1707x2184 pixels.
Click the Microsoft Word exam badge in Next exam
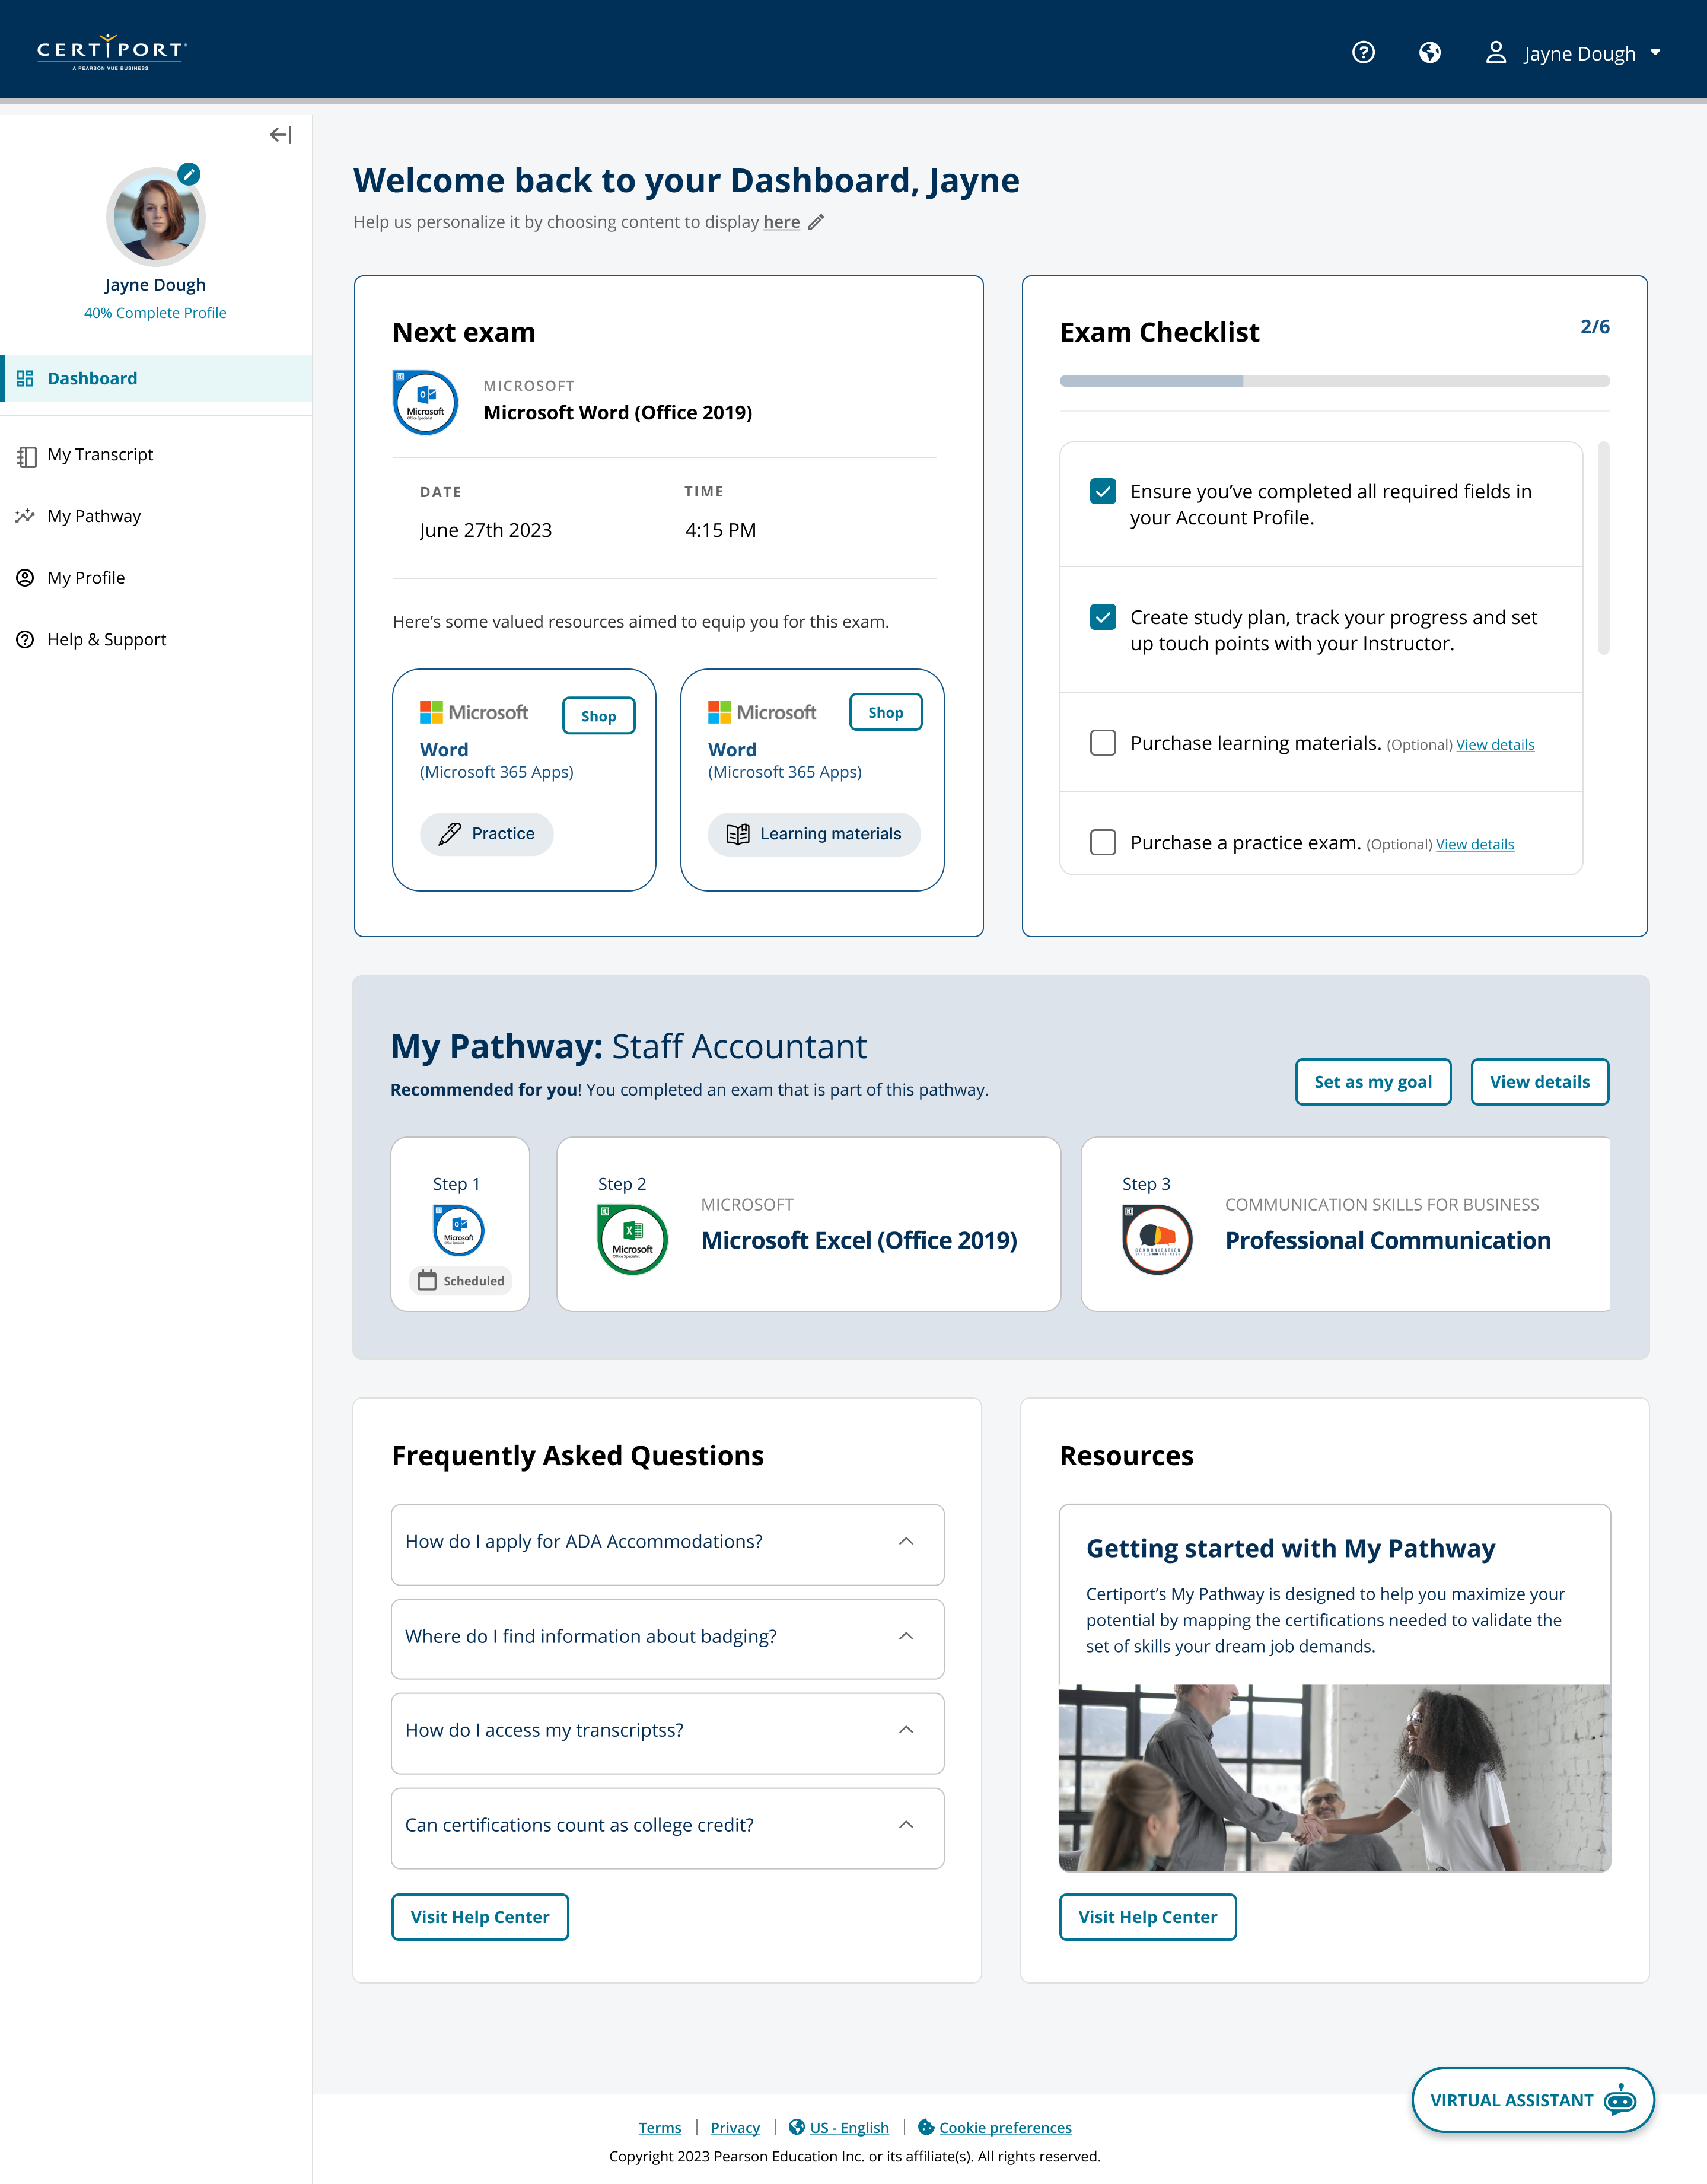426,403
